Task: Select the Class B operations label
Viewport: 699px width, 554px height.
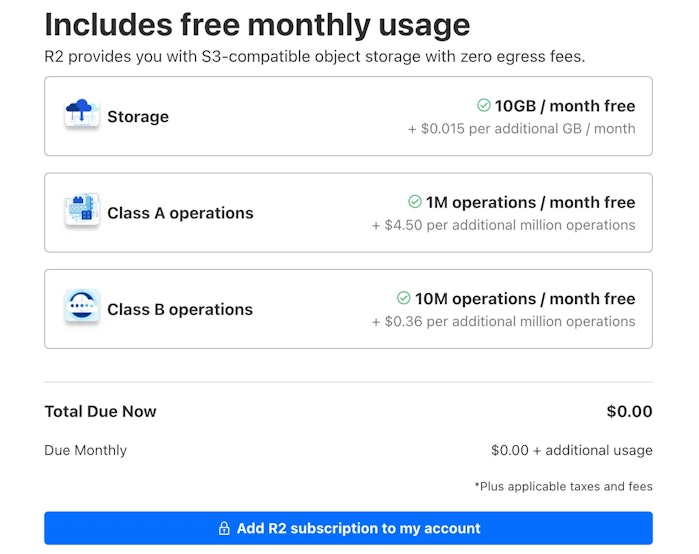Action: click(x=180, y=309)
